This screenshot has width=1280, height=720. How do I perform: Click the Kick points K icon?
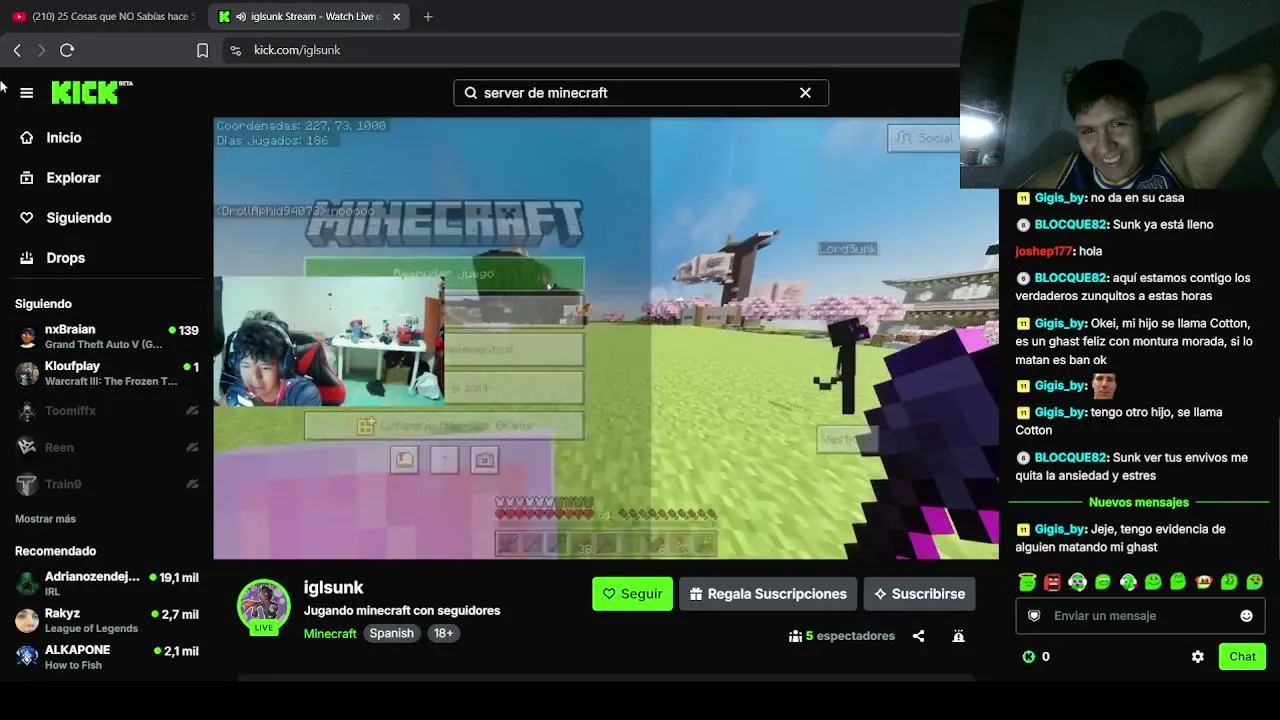(1028, 657)
